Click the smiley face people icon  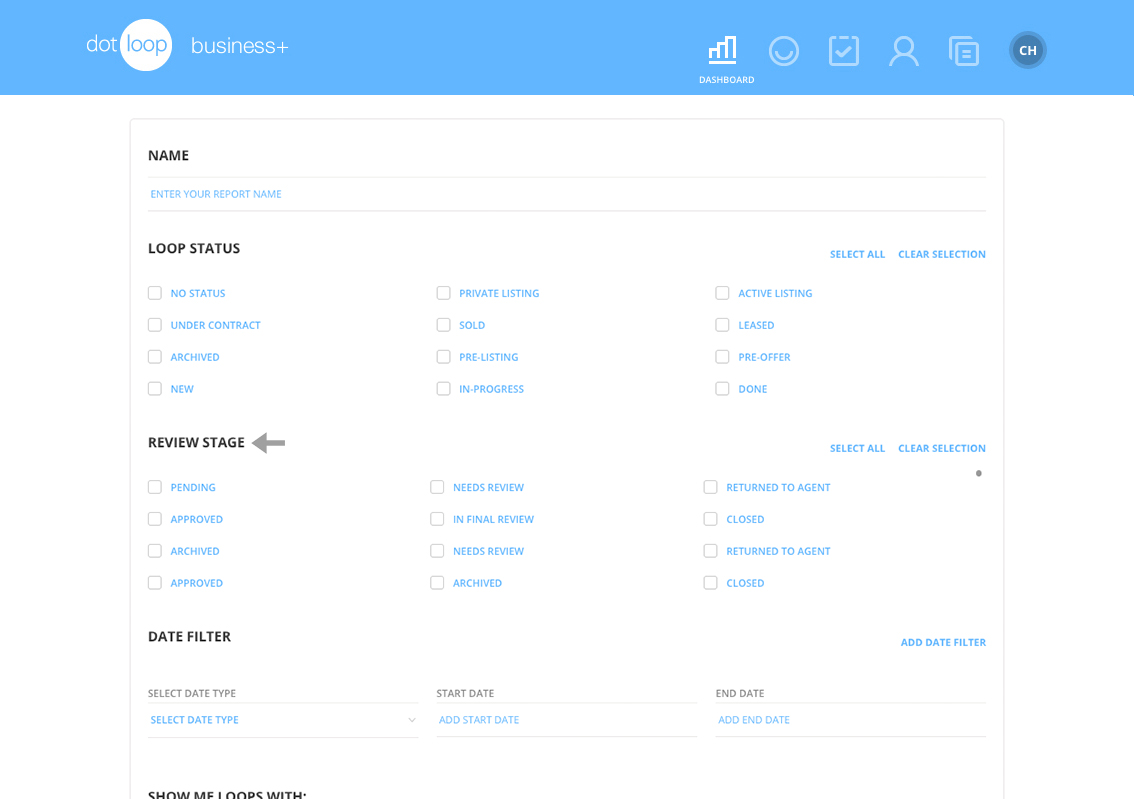tap(784, 50)
